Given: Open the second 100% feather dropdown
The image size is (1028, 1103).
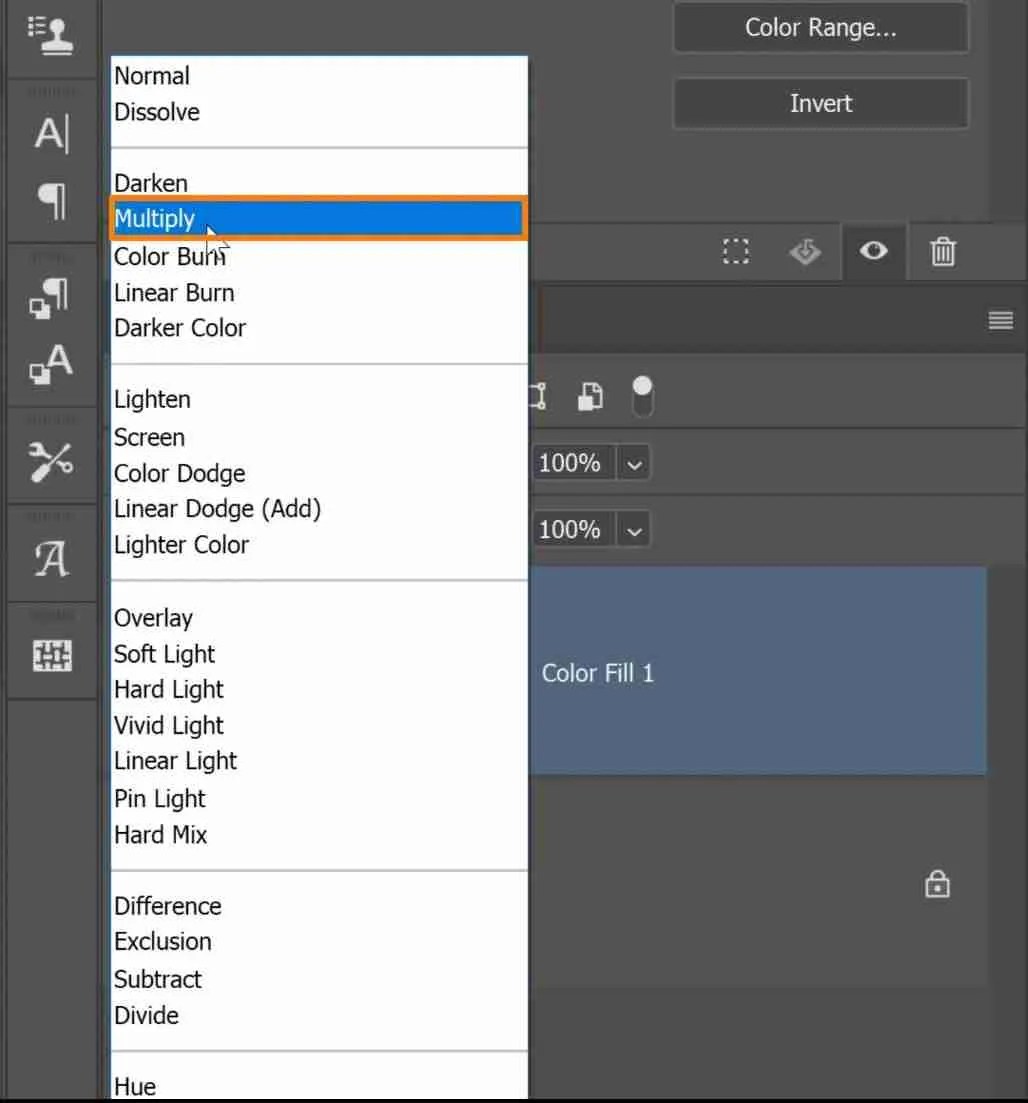Looking at the screenshot, I should pos(633,529).
